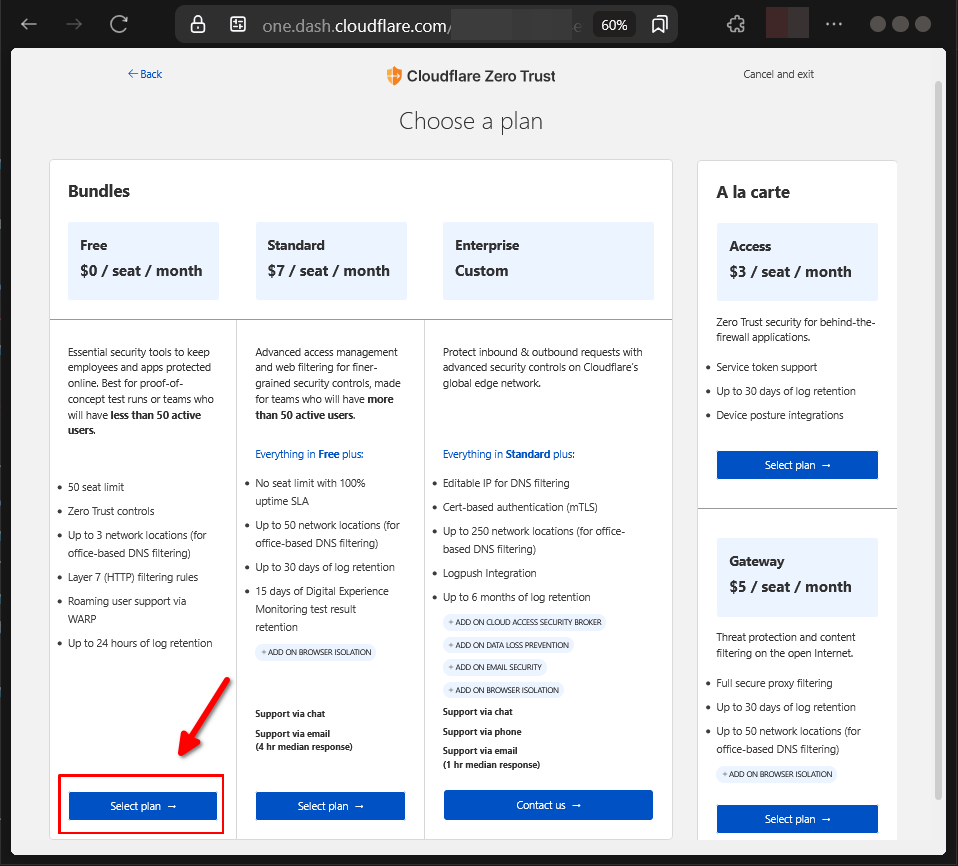958x866 pixels.
Task: Click the profile avatar in the toolbar
Action: point(787,23)
